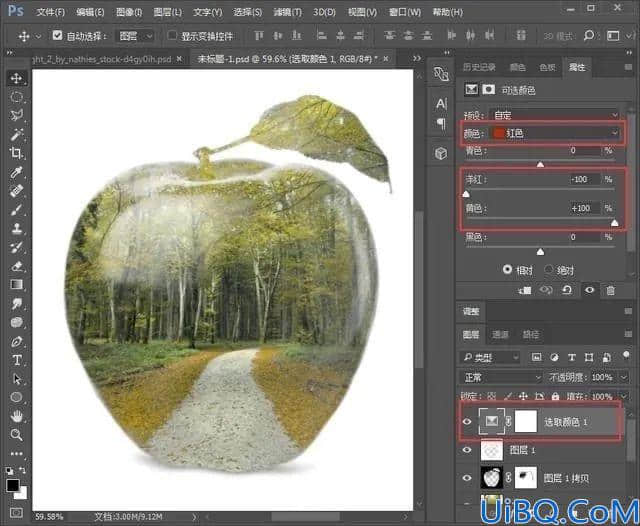Enable Show Transform Controls checkbox
The width and height of the screenshot is (640, 526).
[172, 36]
